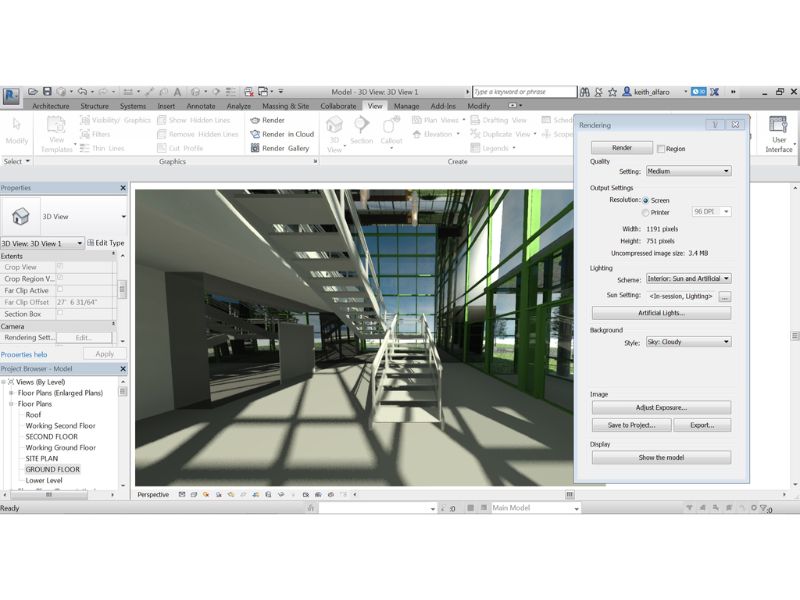Screen dimensions: 800x600
Task: Click the 3D View house icon in Properties
Action: 20,216
